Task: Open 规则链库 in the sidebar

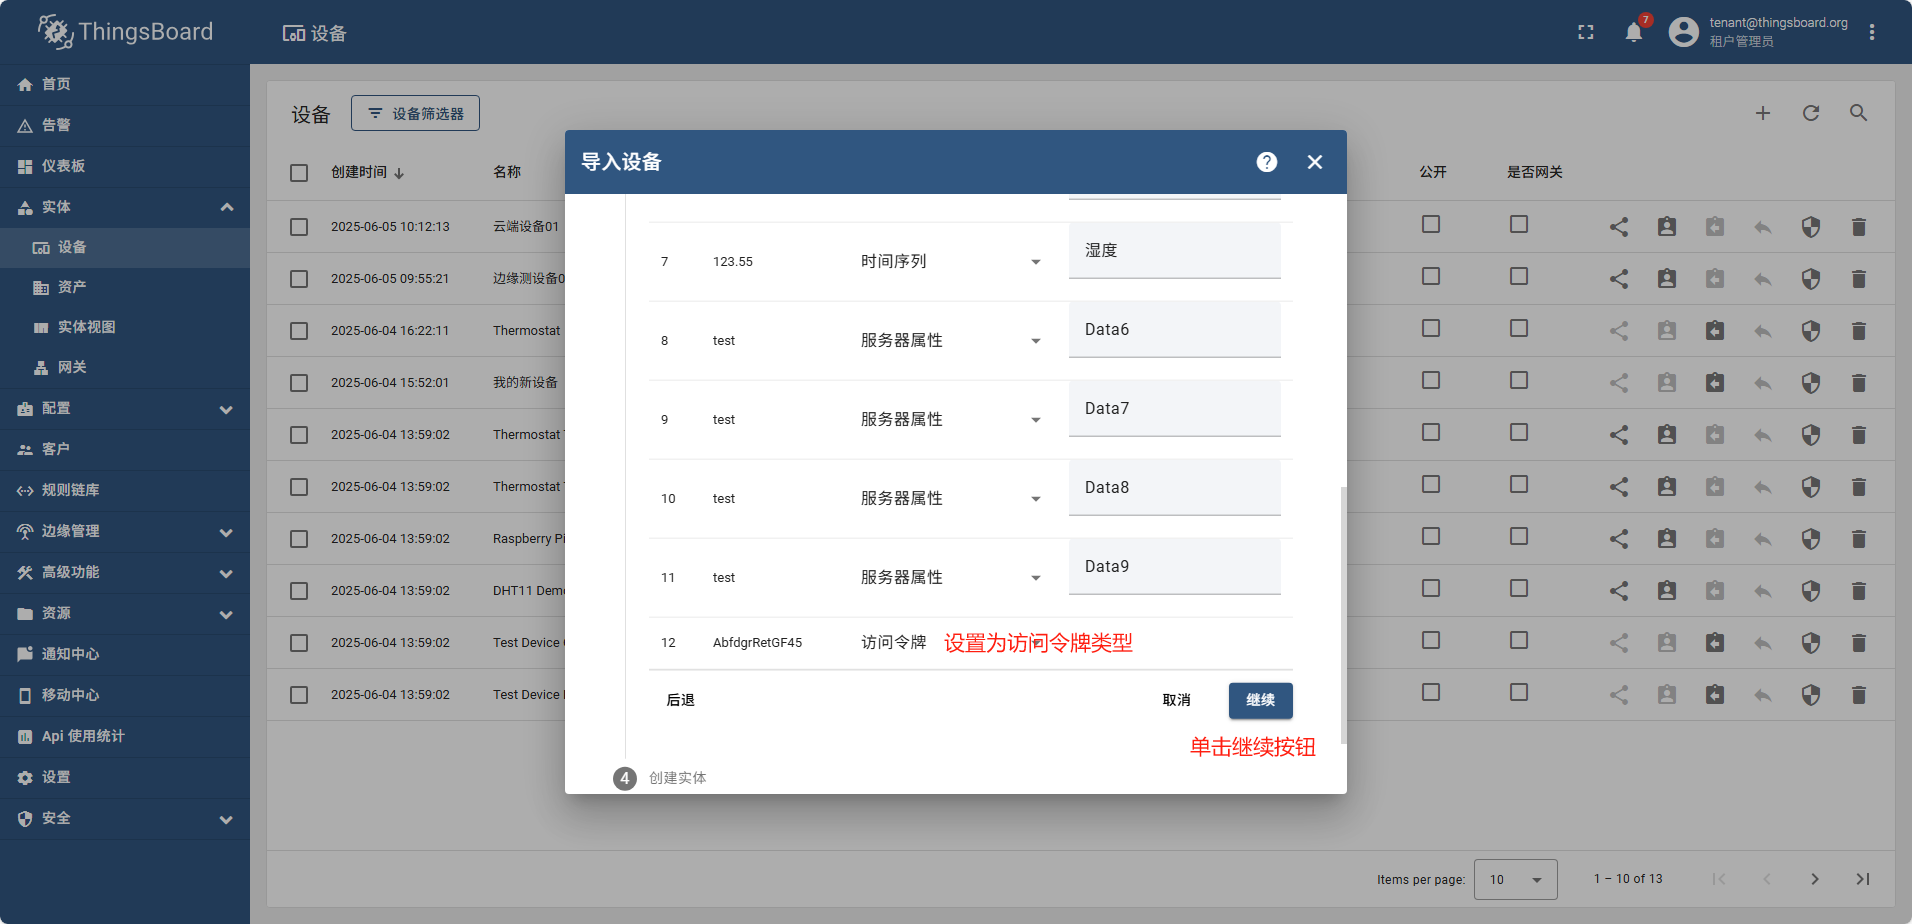Action: pos(70,490)
